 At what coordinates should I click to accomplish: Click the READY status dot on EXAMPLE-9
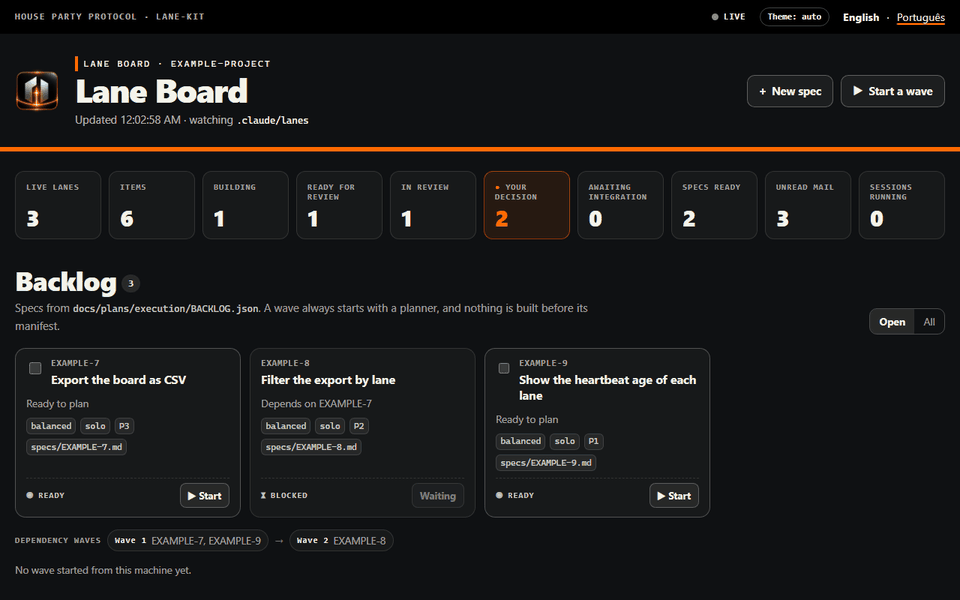click(499, 495)
